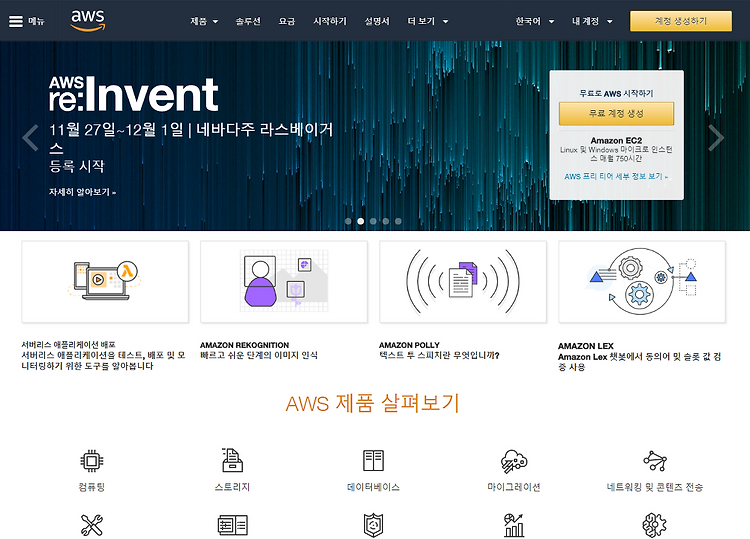Image resolution: width=750 pixels, height=539 pixels.
Task: Open the serverless application Lambda thumbnail
Action: click(x=105, y=282)
